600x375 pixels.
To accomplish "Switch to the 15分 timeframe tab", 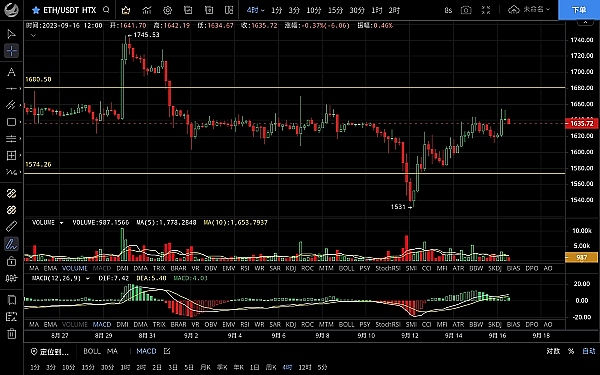I will click(x=335, y=10).
